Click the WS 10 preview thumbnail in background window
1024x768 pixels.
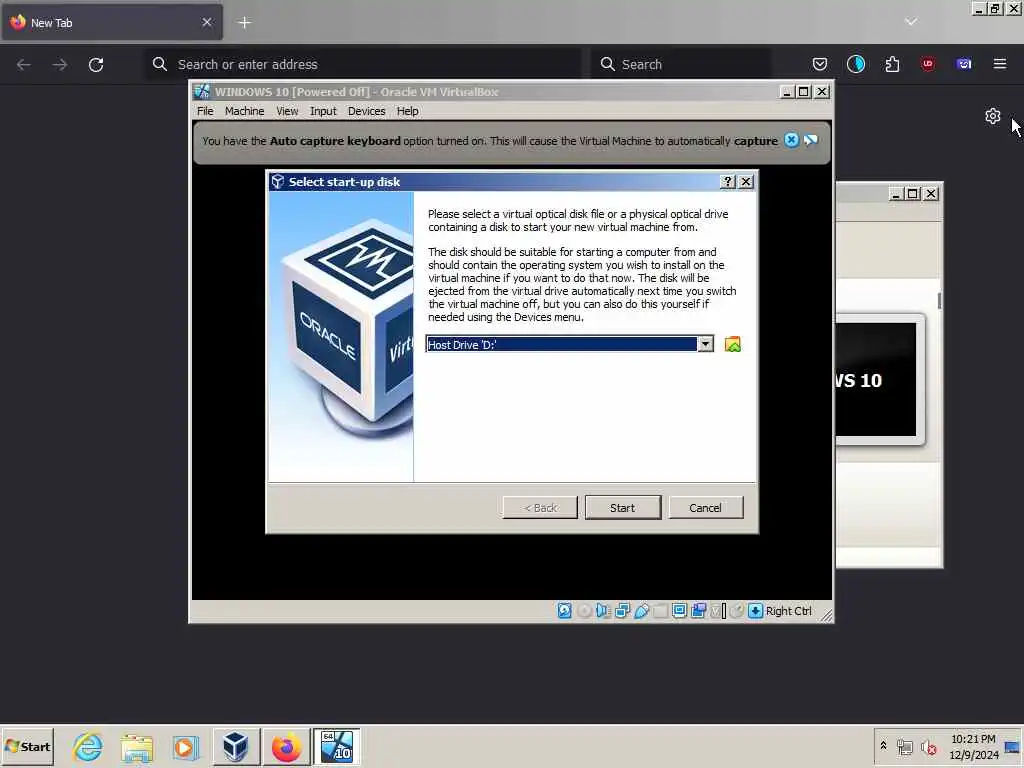[875, 379]
